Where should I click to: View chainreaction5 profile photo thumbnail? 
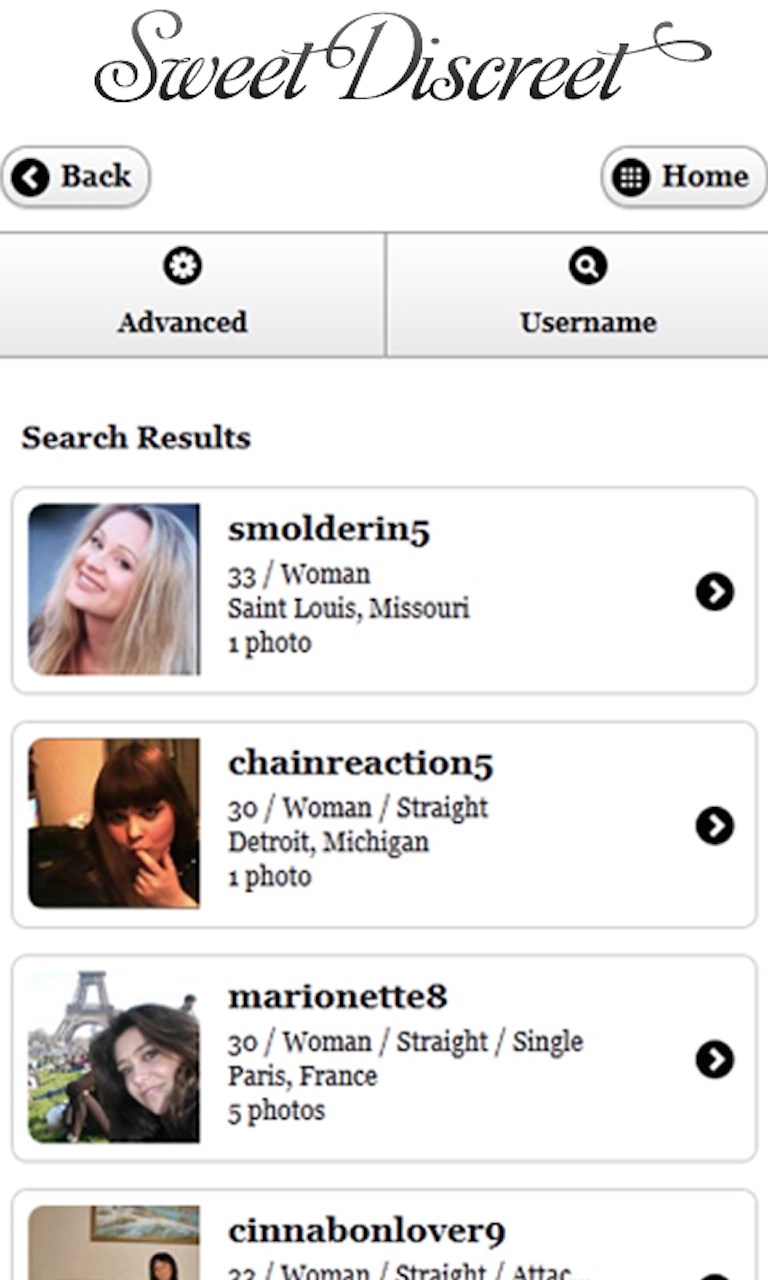[x=114, y=823]
